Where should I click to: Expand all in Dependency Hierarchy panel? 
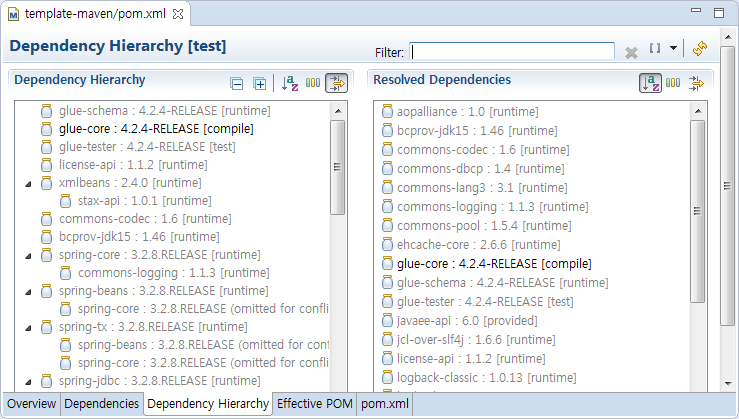coord(259,84)
